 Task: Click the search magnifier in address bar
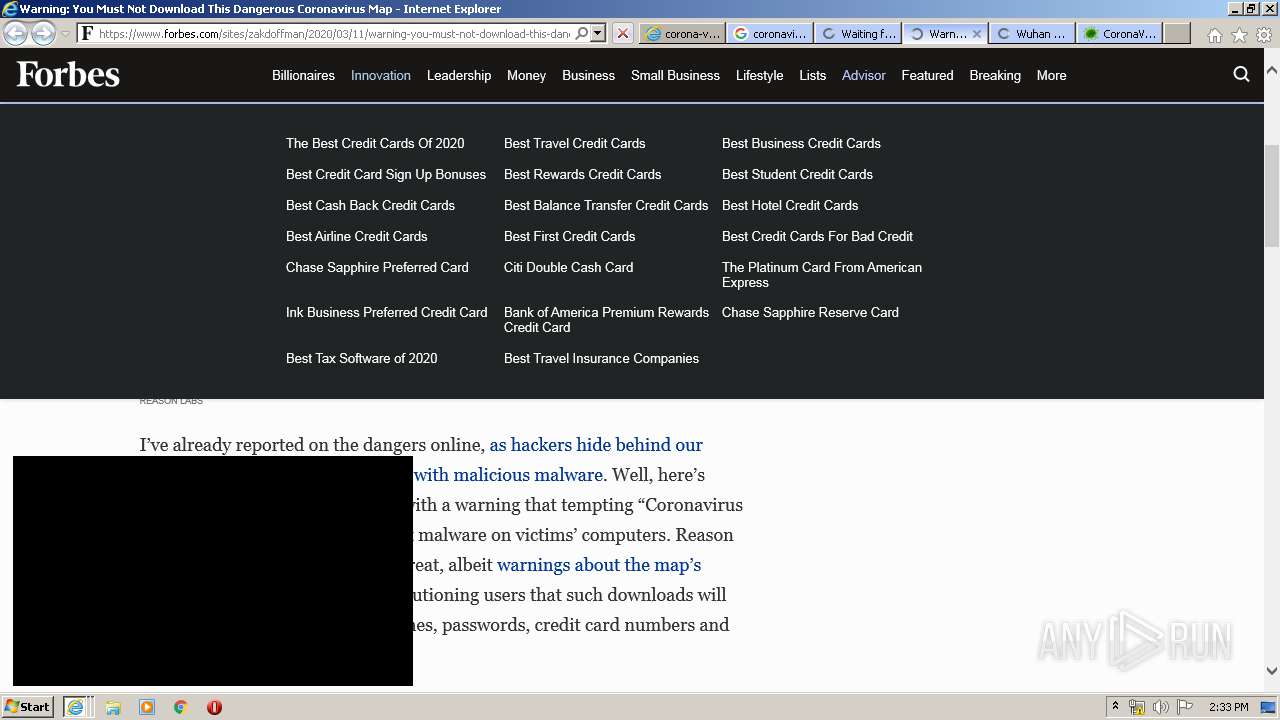point(582,33)
